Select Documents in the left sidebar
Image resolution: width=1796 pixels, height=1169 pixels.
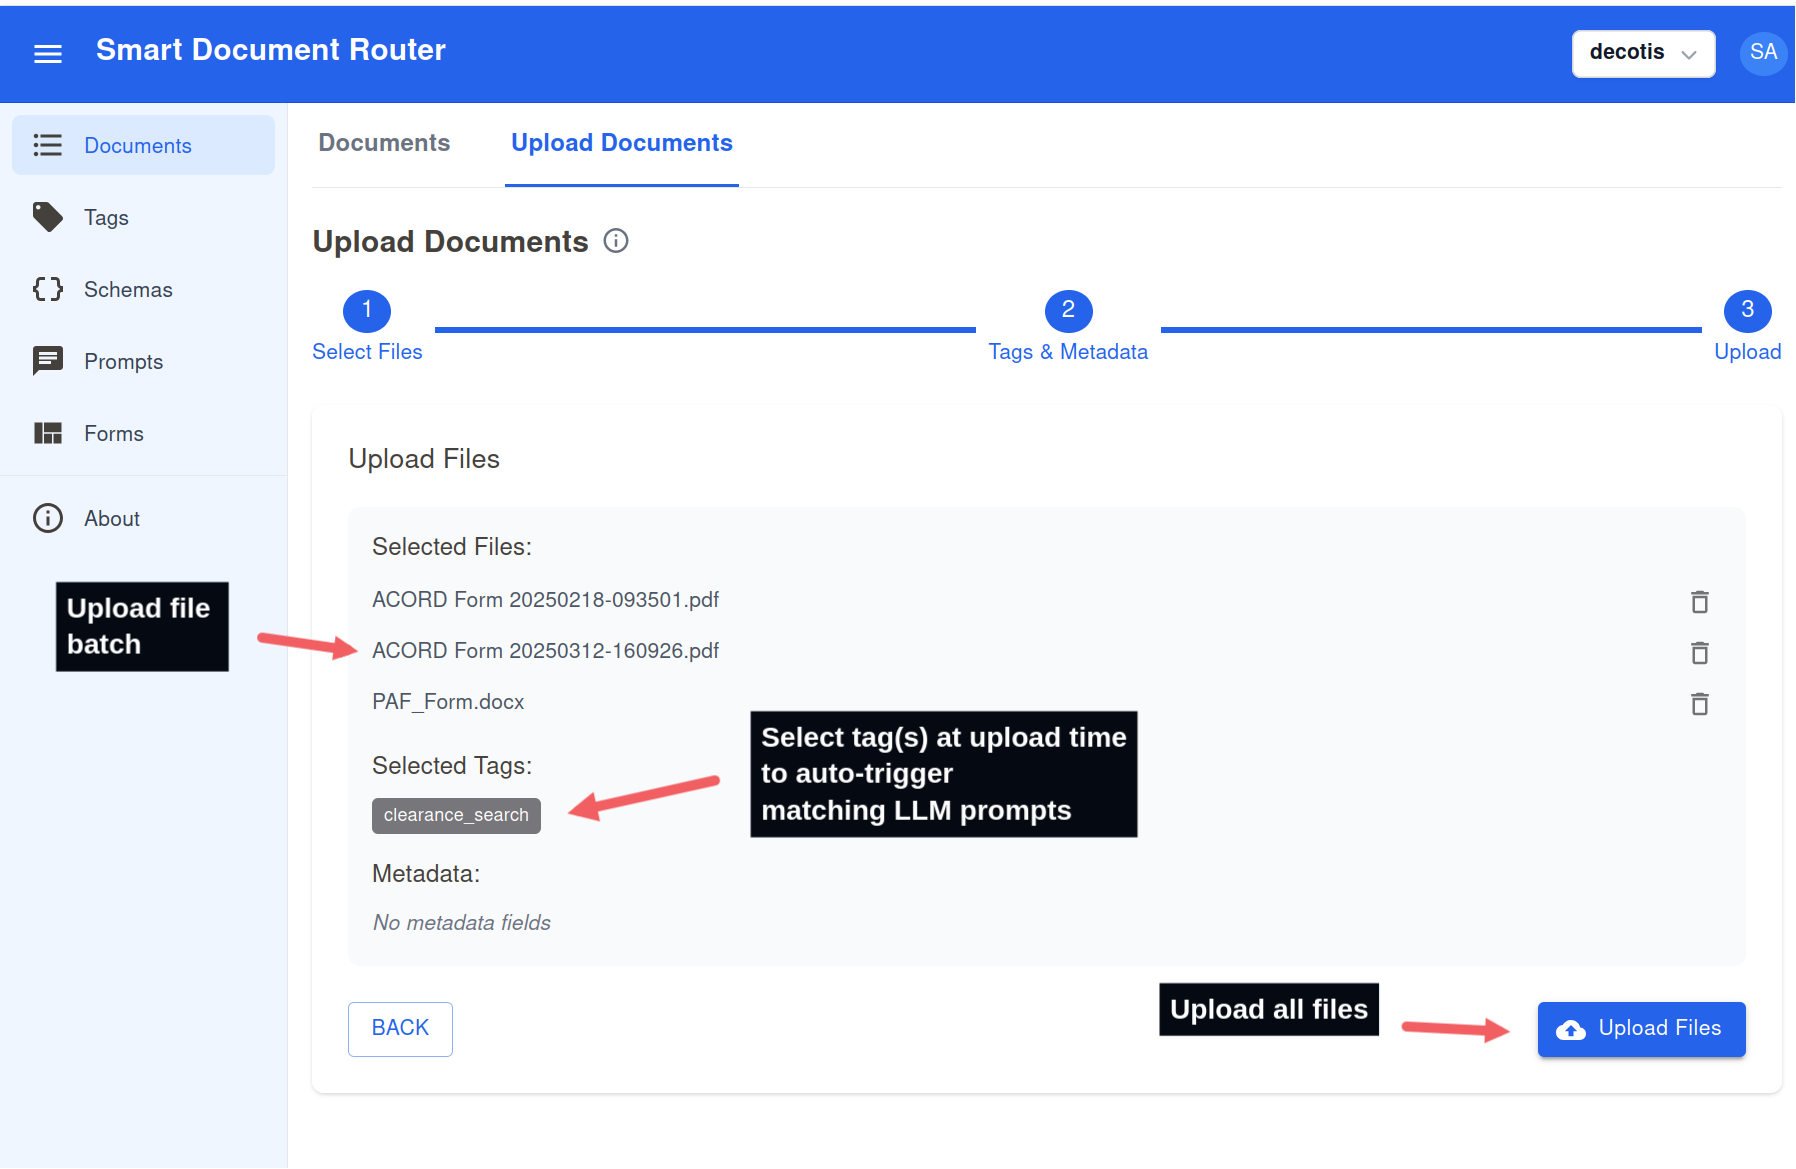click(x=138, y=146)
